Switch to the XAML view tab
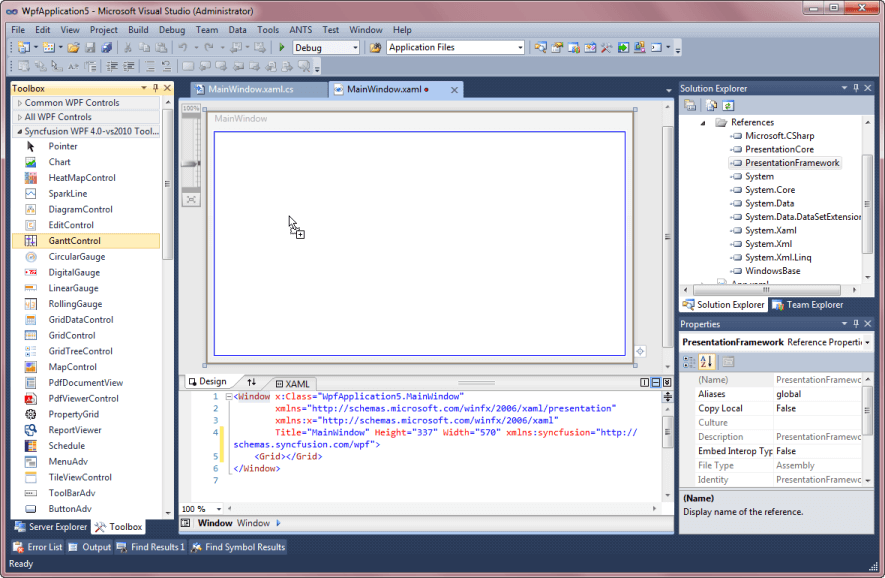The height and width of the screenshot is (578, 885). tap(292, 384)
